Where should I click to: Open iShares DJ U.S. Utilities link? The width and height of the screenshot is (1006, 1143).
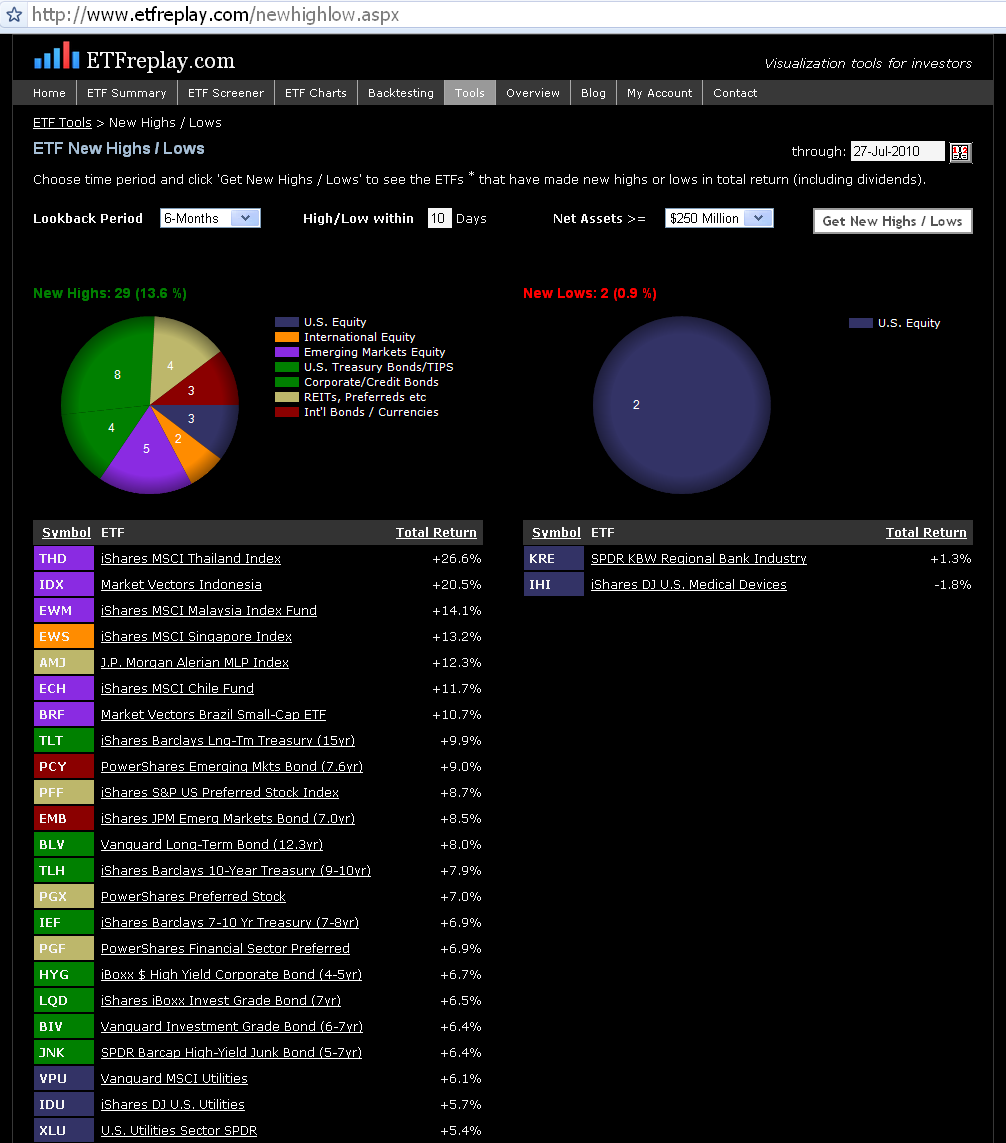click(173, 1105)
